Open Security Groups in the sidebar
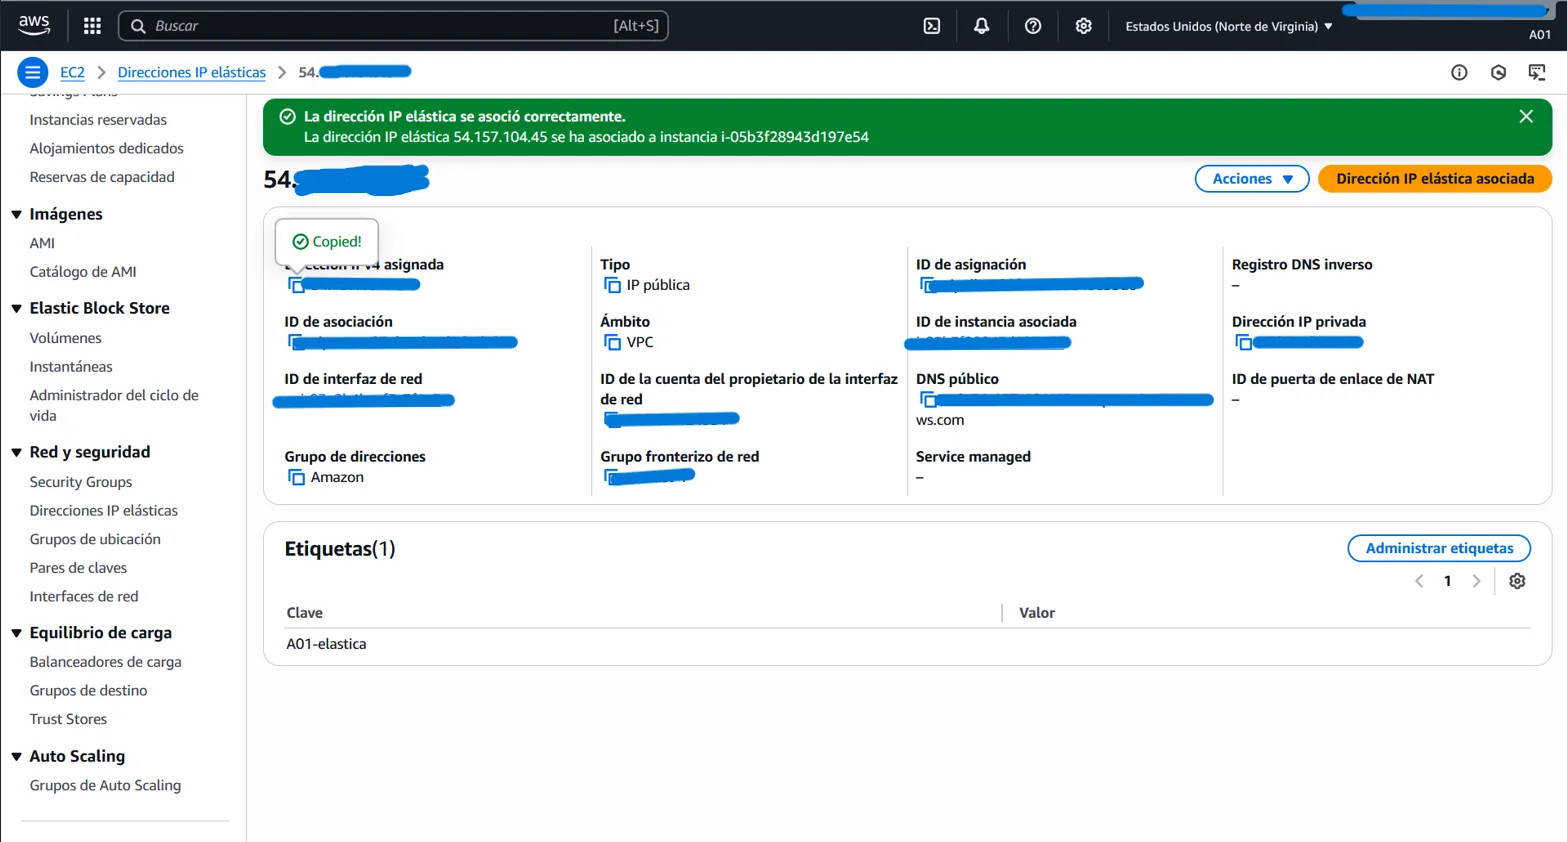1567x842 pixels. (81, 482)
